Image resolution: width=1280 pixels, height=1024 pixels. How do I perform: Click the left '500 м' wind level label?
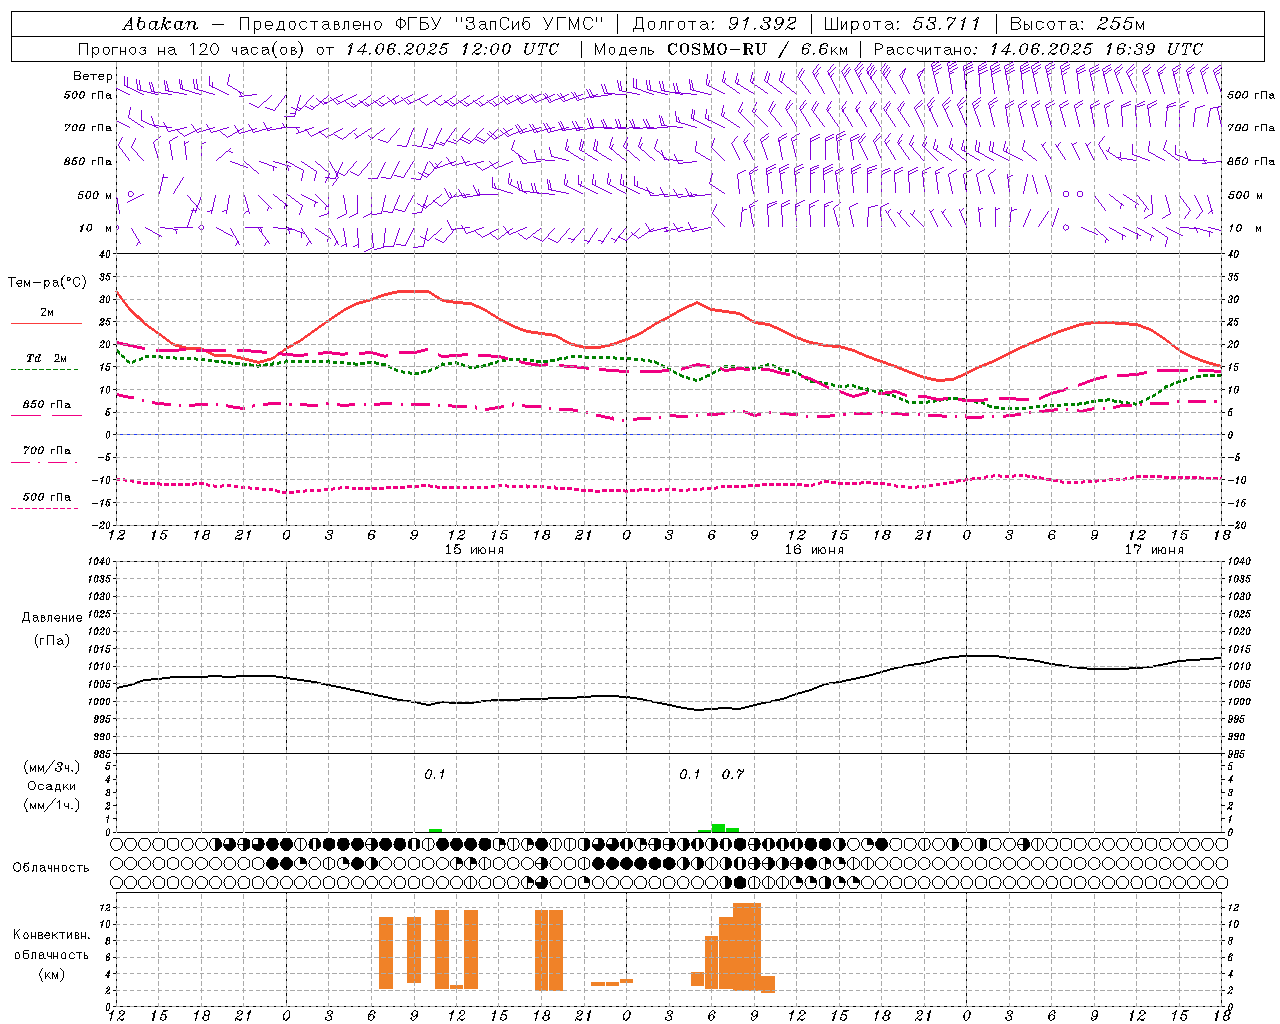[95, 196]
